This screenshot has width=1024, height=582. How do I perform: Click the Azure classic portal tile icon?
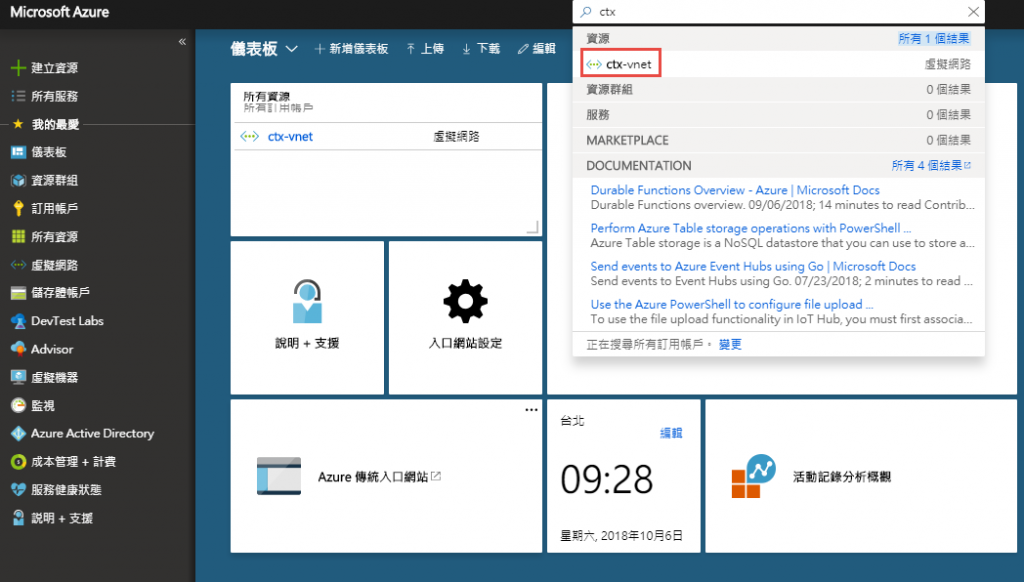279,476
